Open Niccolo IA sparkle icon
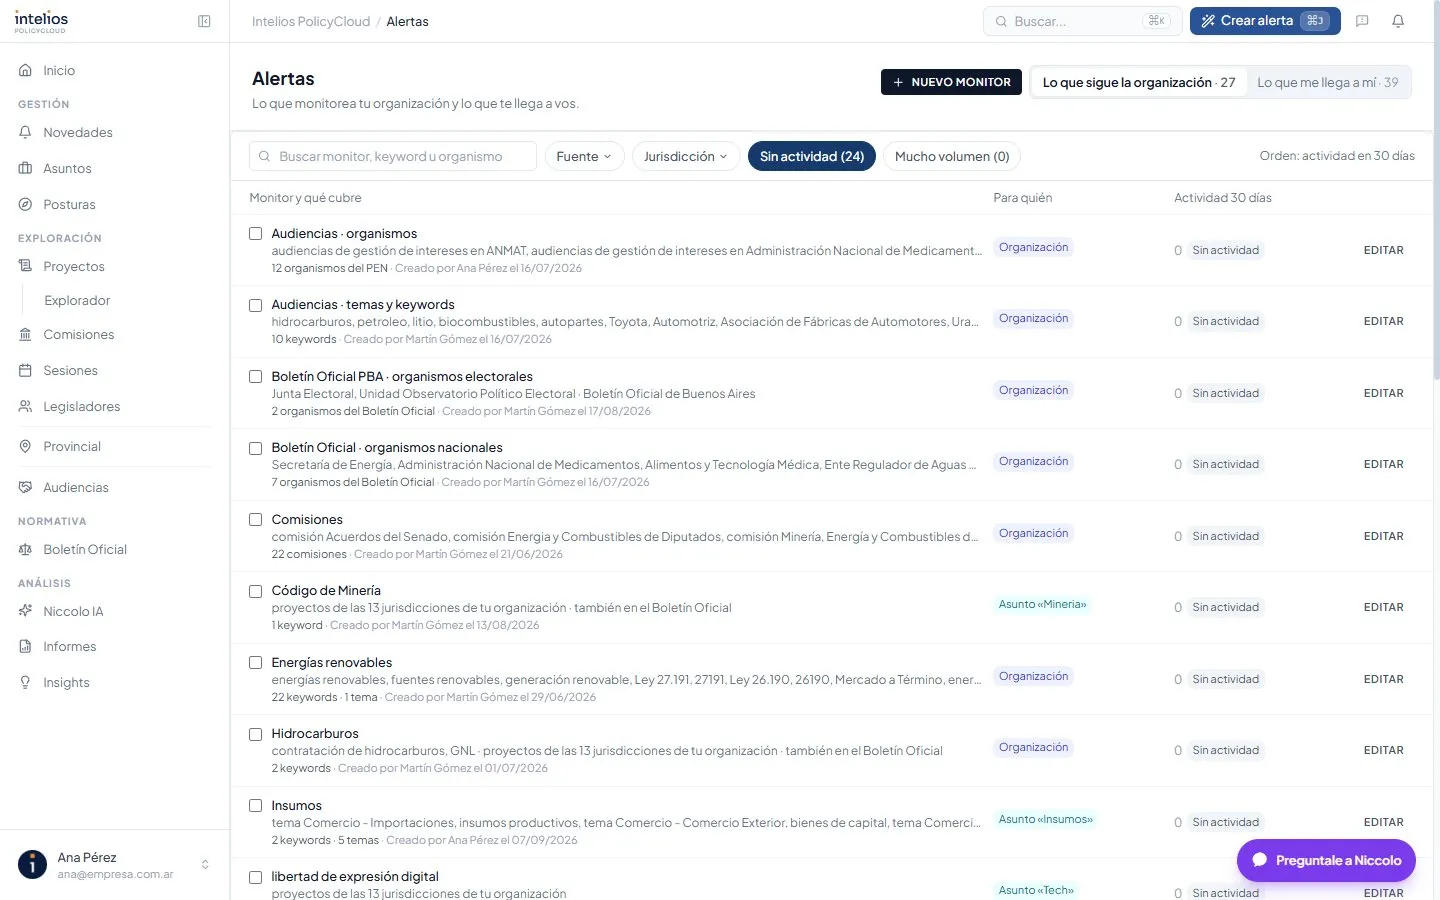Image resolution: width=1440 pixels, height=900 pixels. tap(26, 612)
